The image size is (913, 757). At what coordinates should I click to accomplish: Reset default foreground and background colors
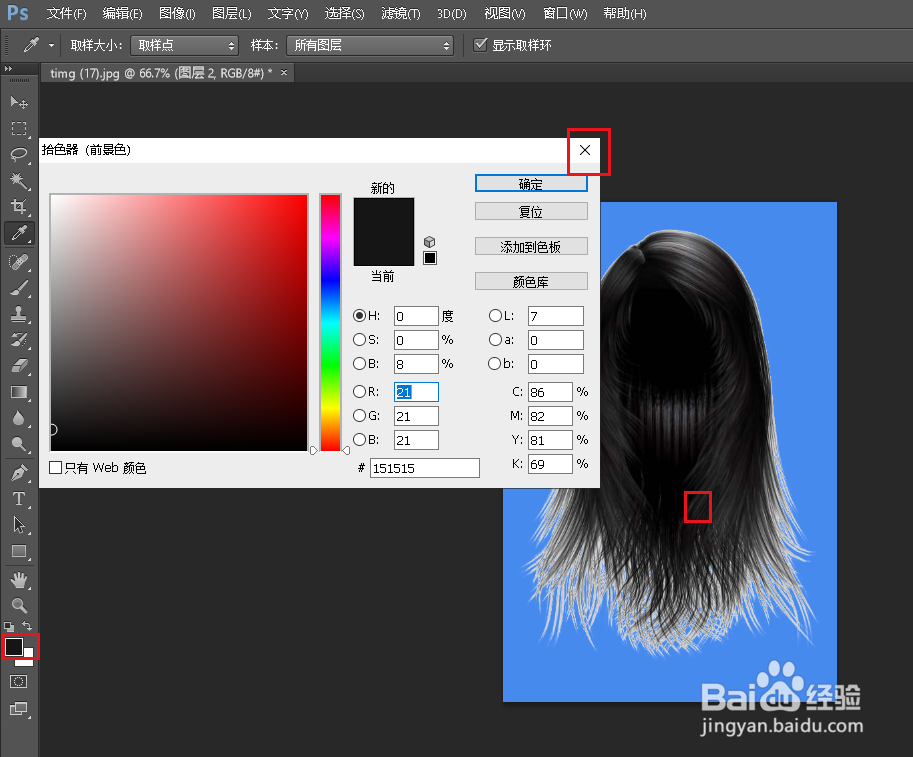(x=9, y=627)
